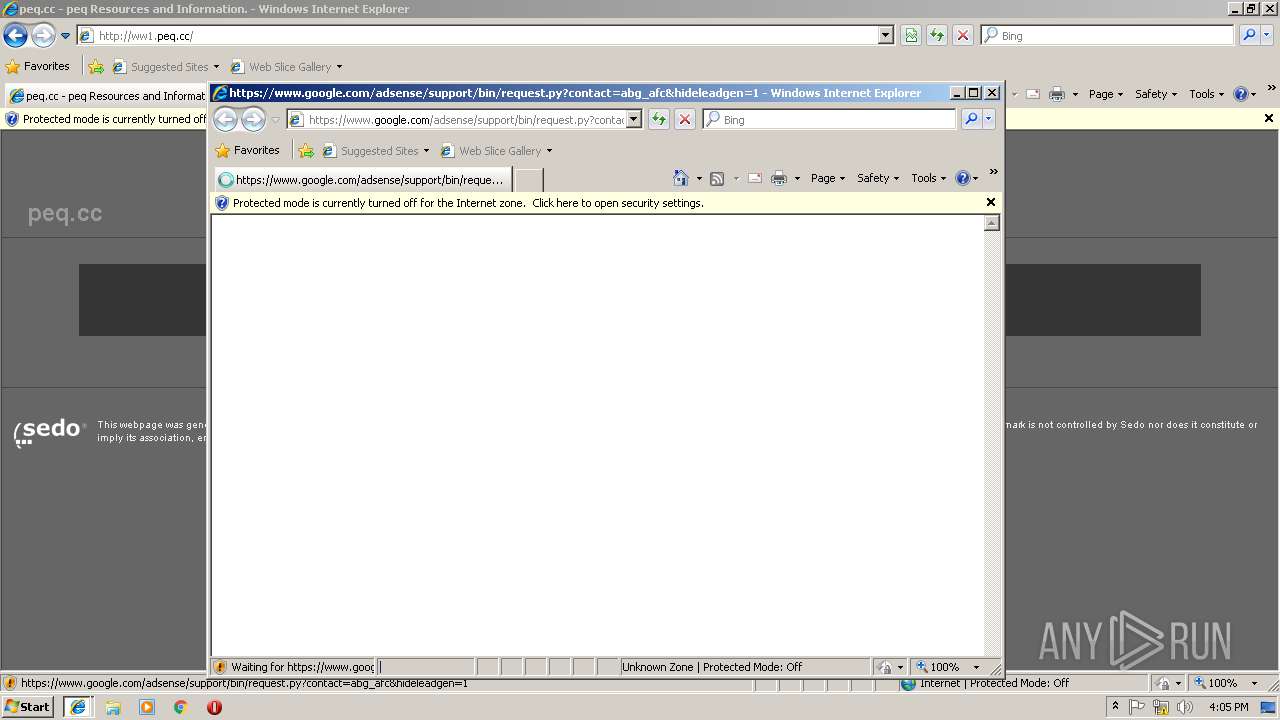This screenshot has height=720, width=1280.
Task: Open the Windows Start menu
Action: [27, 707]
